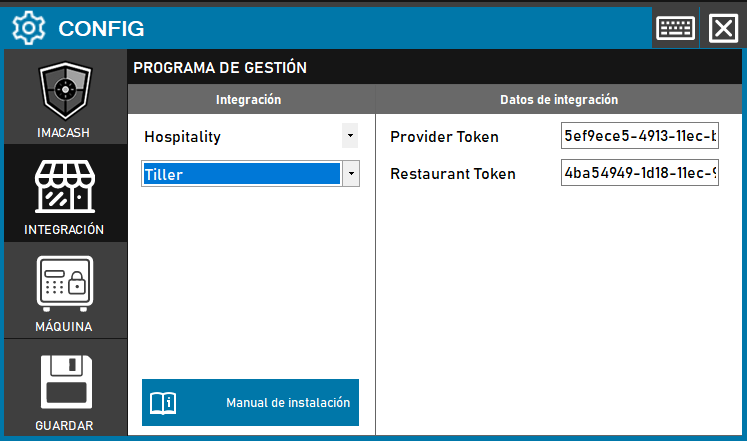Select the INTEGRACIÓN tab label
Screen dimensions: 747x441
point(65,229)
